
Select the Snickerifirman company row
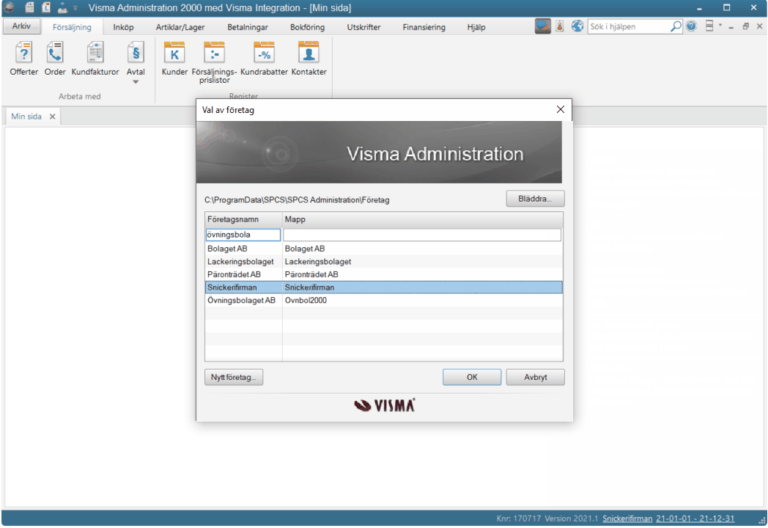tap(384, 288)
